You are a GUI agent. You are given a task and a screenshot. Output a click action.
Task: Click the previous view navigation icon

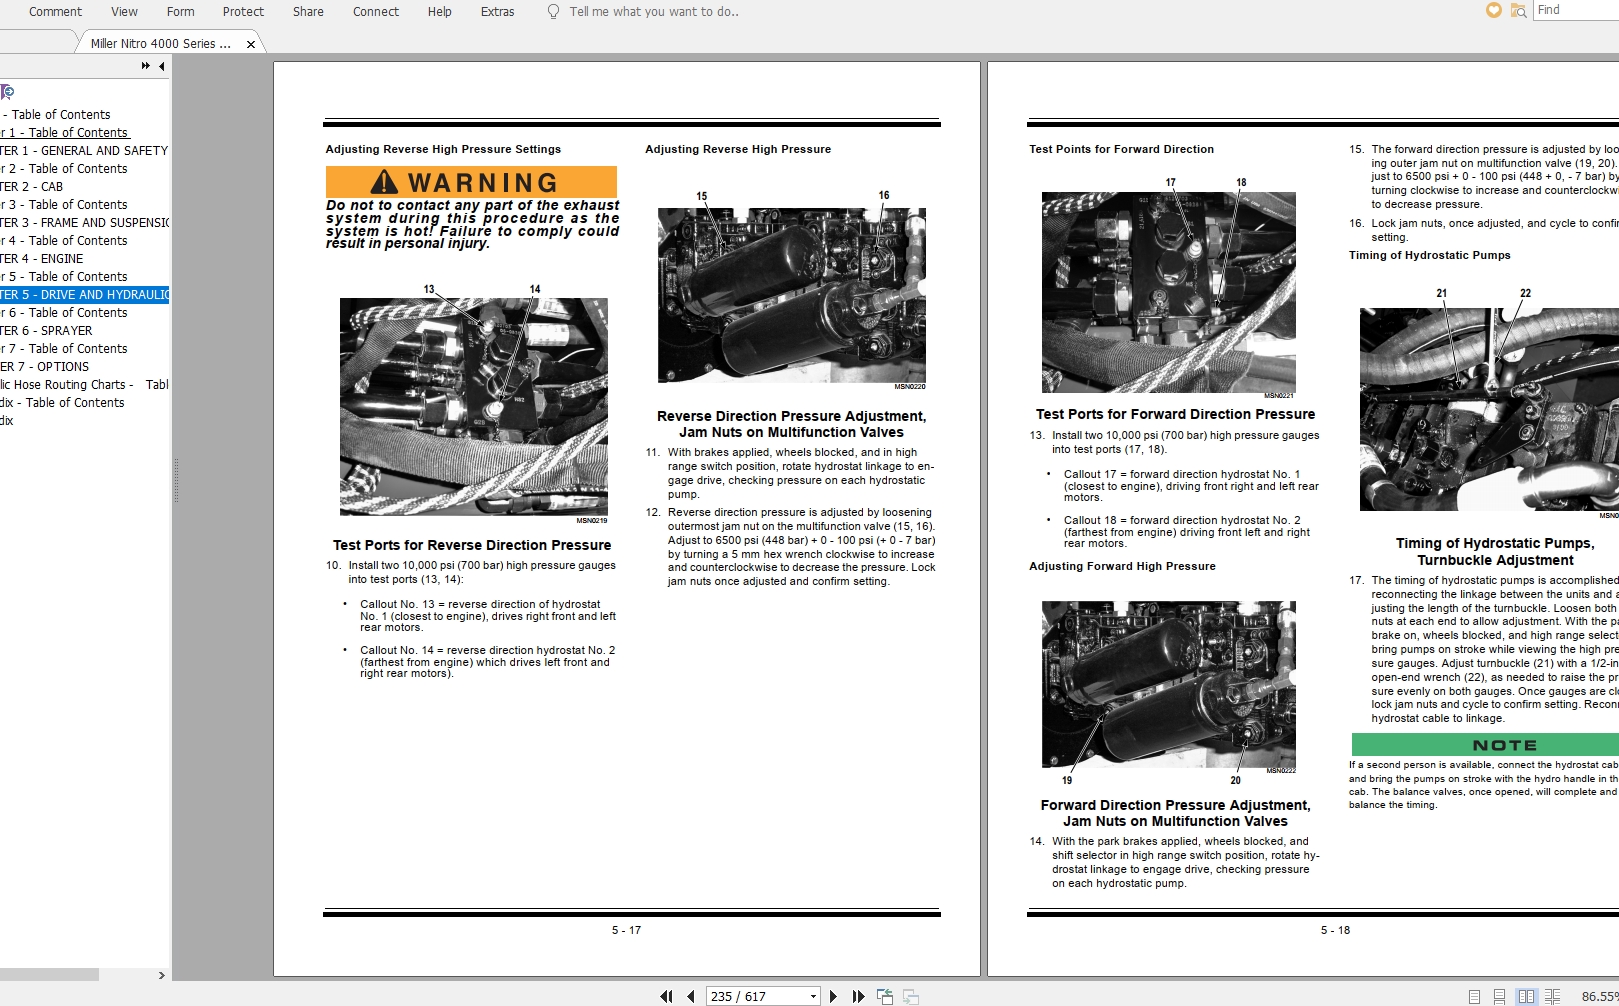(x=885, y=996)
